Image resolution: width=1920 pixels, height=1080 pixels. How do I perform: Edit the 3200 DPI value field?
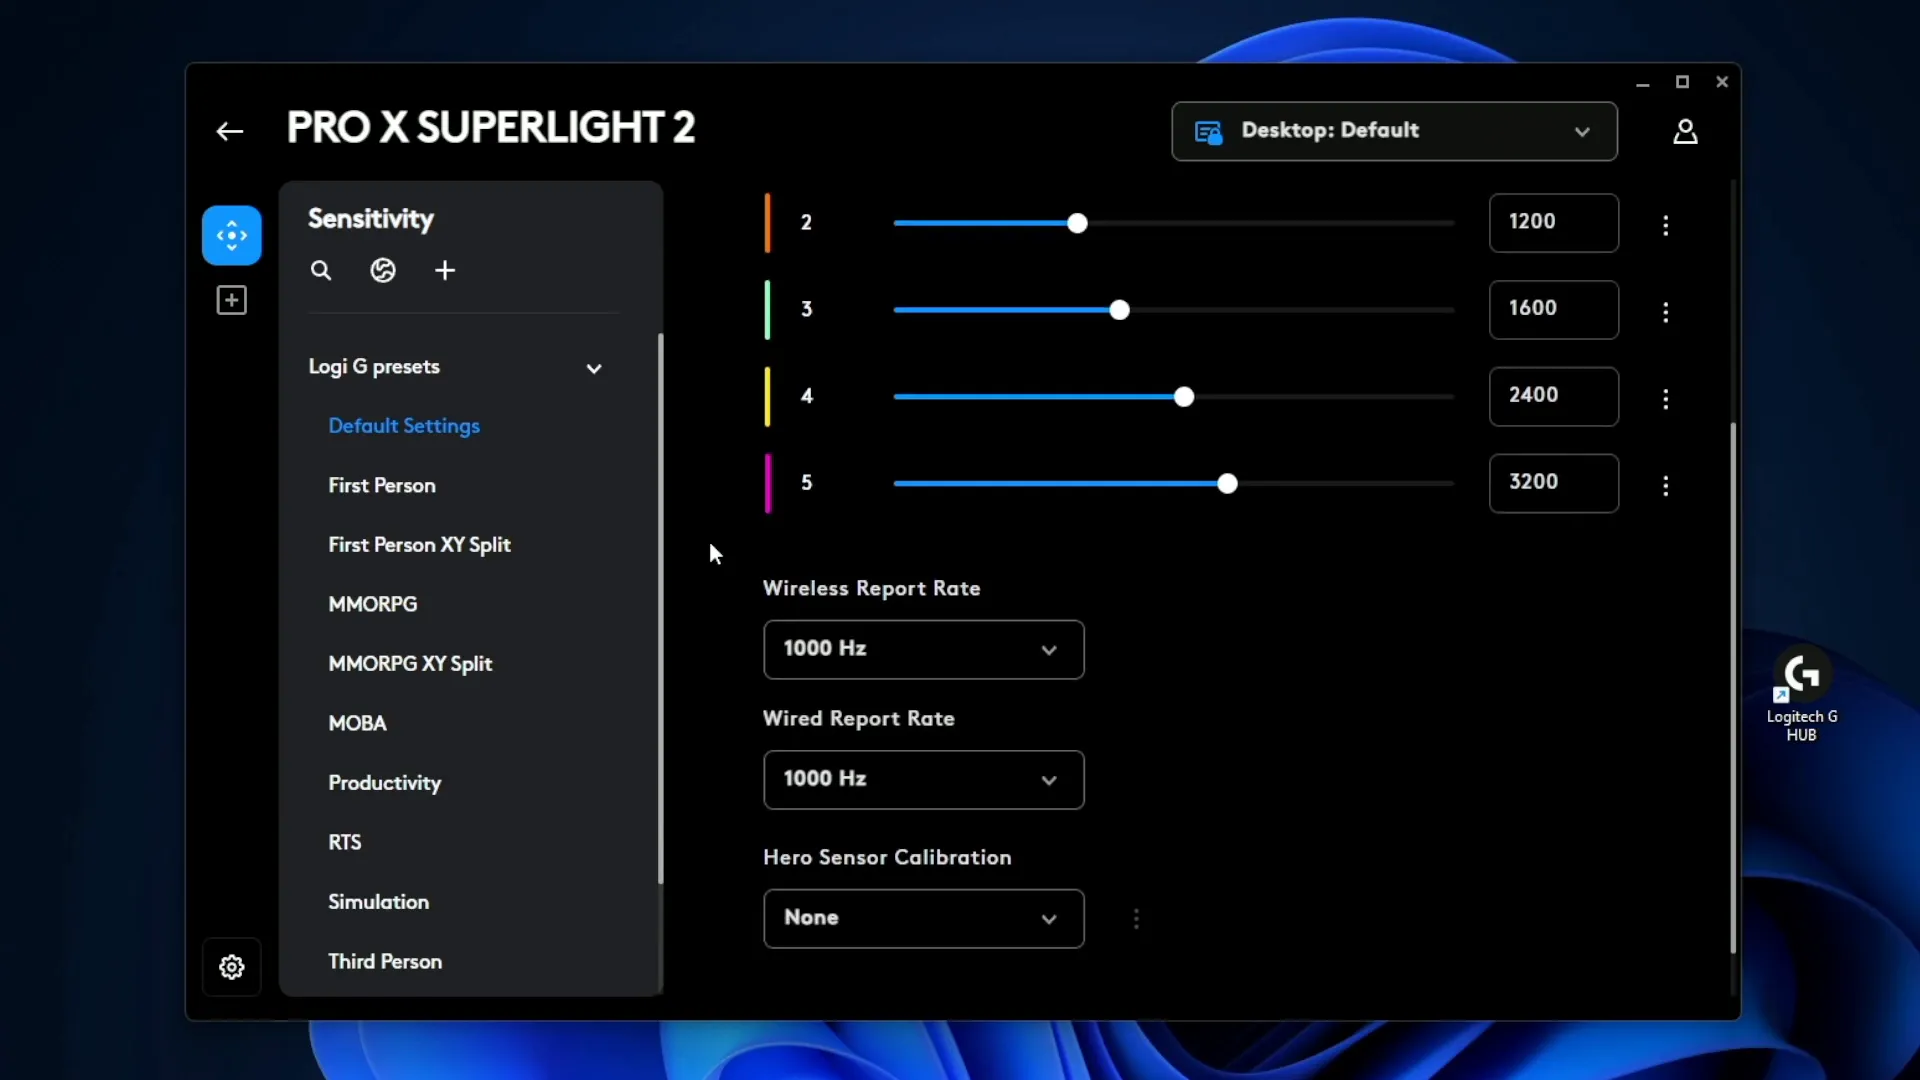(1554, 484)
